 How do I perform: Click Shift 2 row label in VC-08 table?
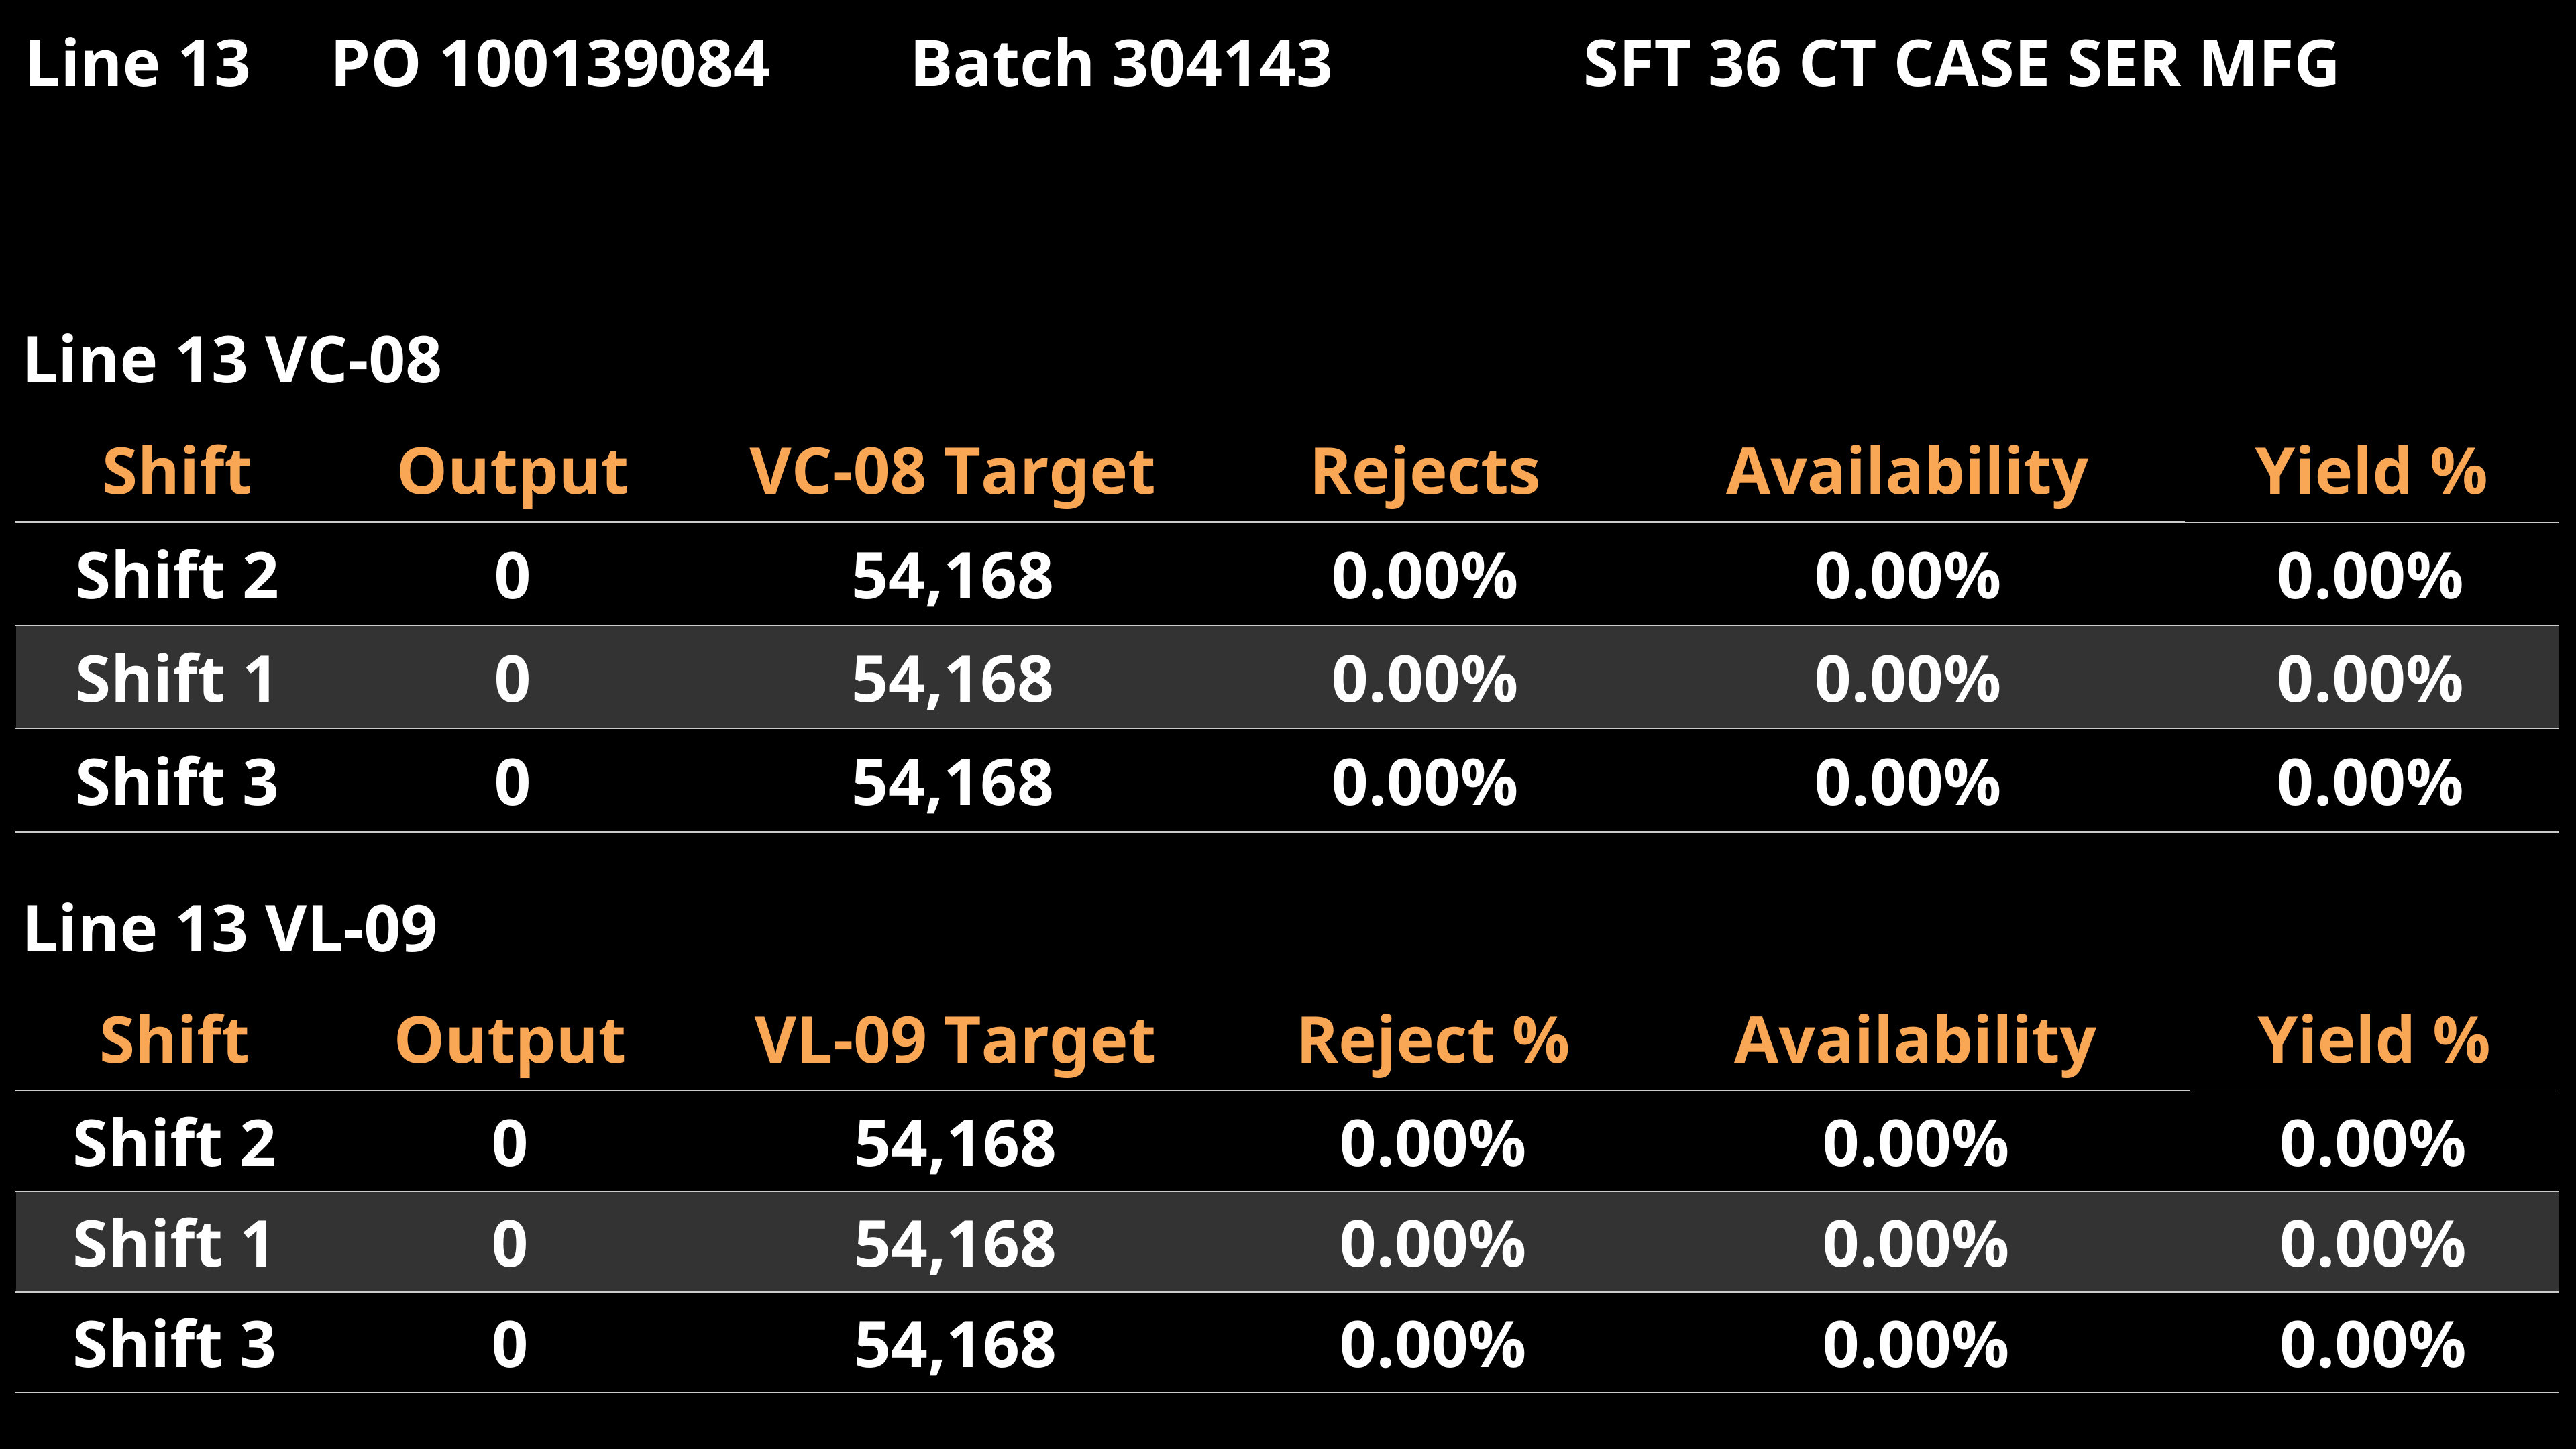coord(177,577)
